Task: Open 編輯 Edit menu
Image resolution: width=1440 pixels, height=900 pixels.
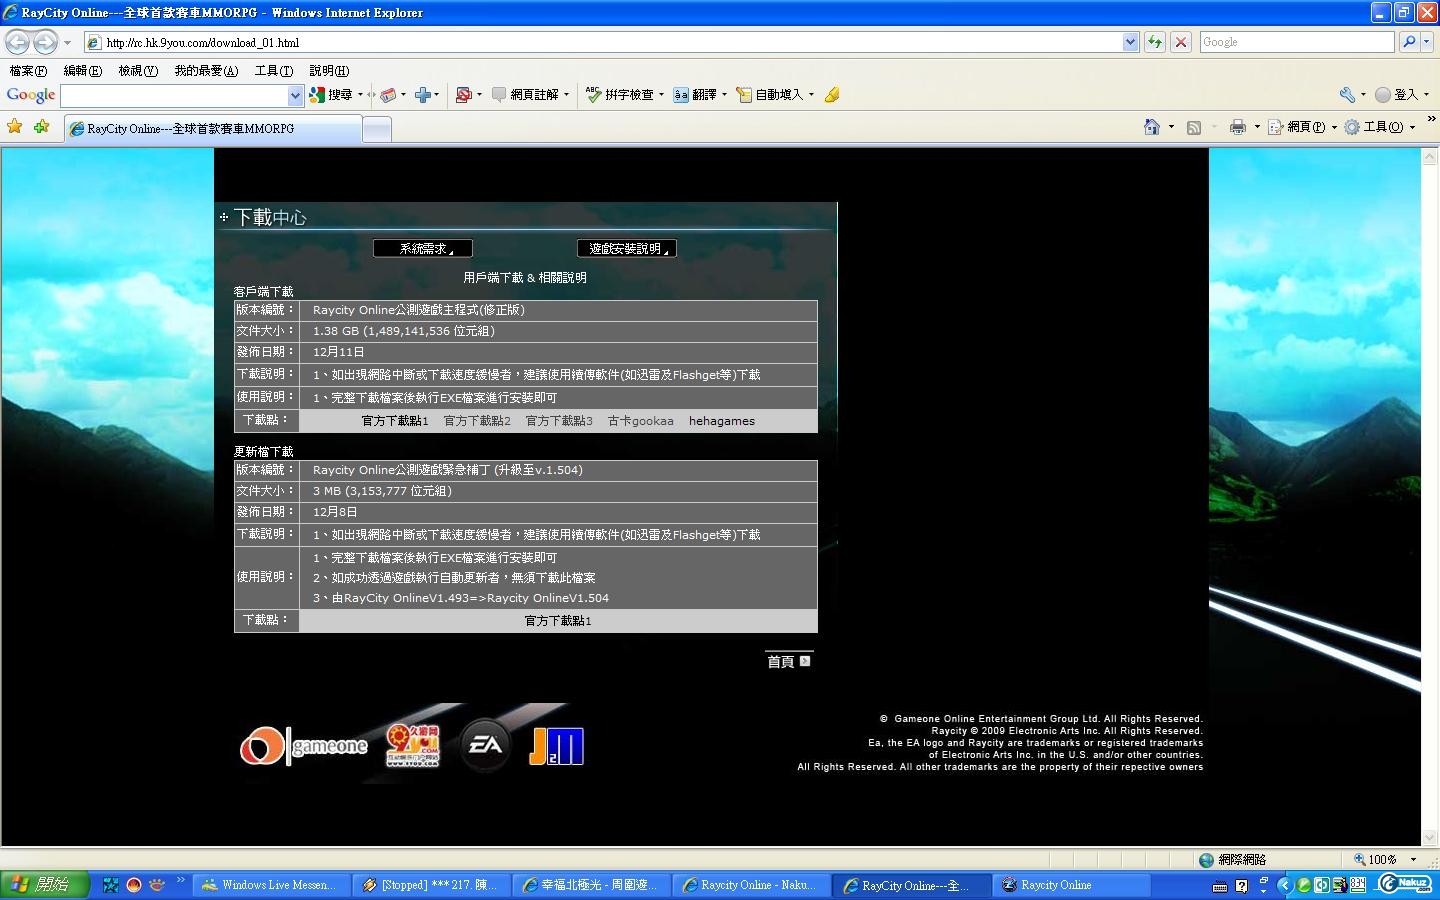Action: 82,71
